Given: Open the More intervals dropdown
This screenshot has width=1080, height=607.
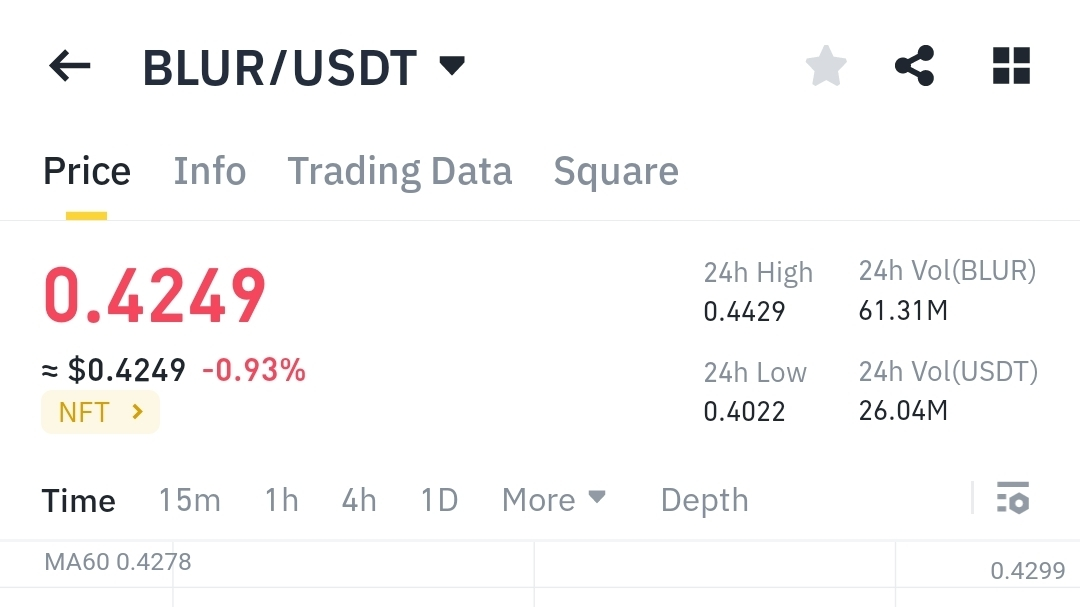Looking at the screenshot, I should coord(554,500).
